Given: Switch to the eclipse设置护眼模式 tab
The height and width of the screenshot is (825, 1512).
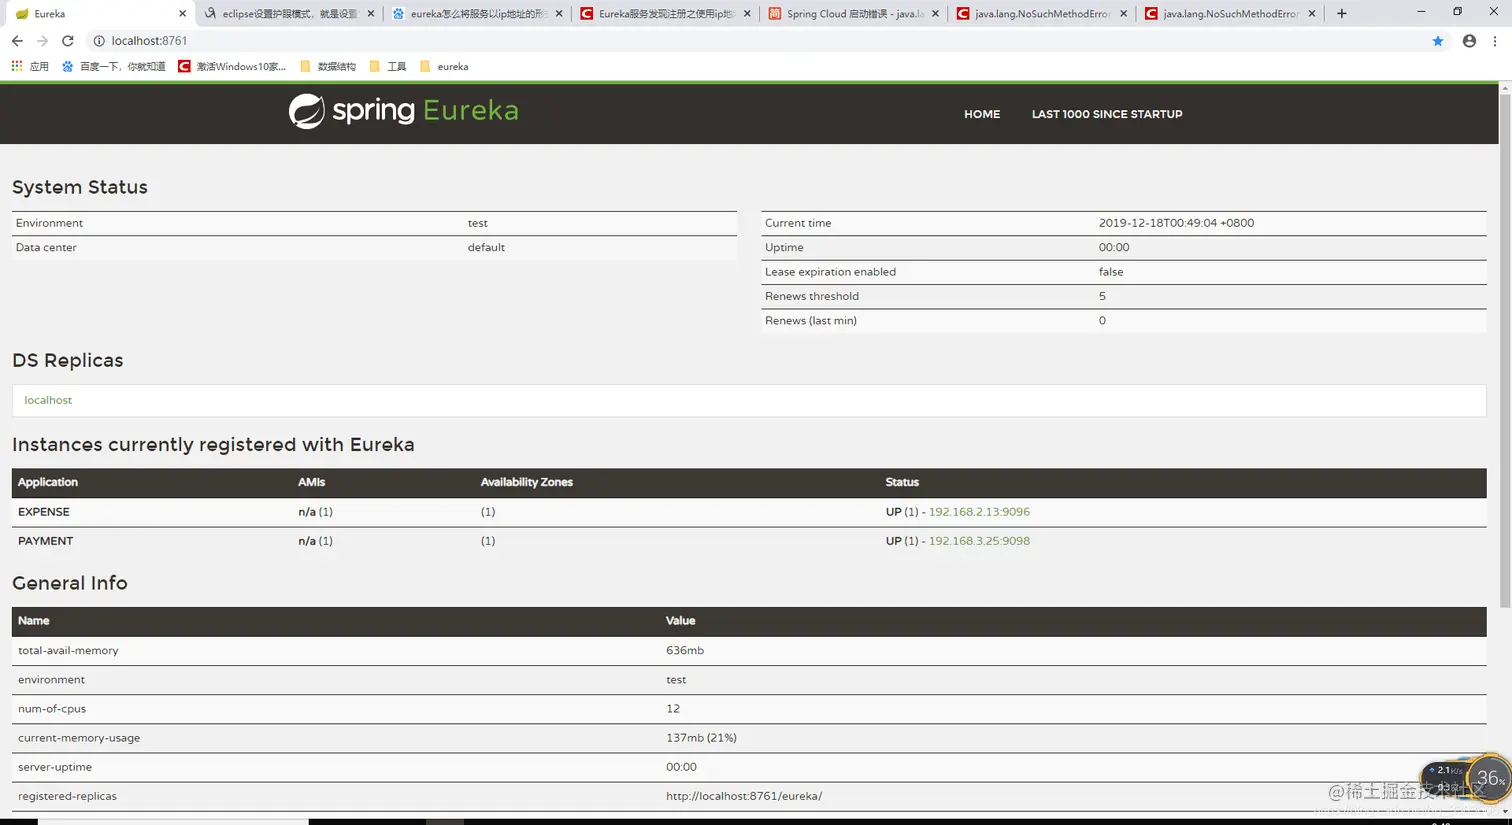Looking at the screenshot, I should [x=288, y=14].
